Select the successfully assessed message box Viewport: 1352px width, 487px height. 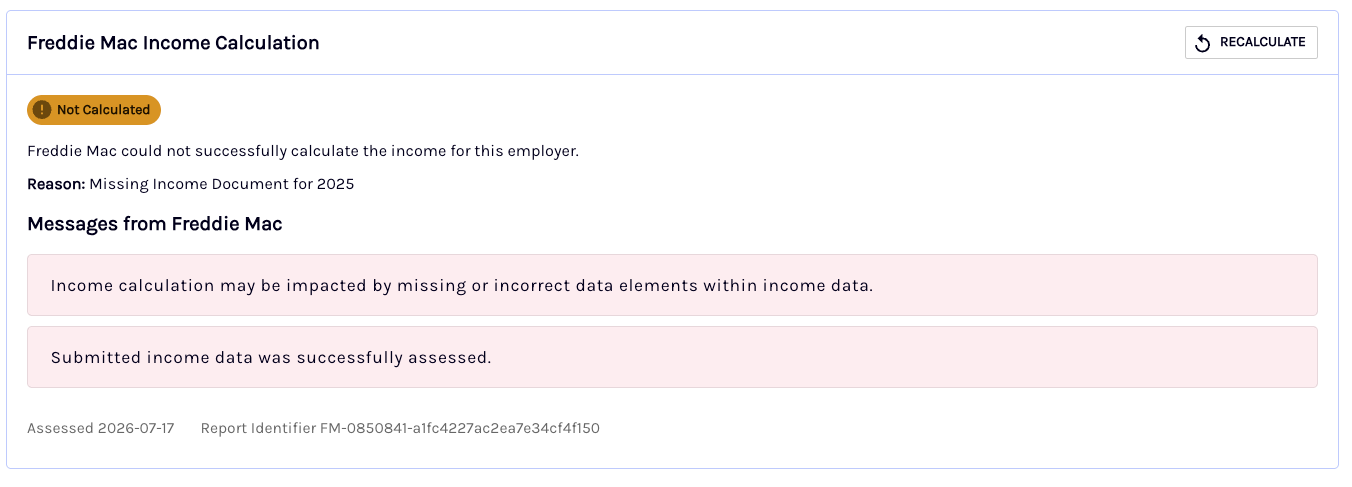point(672,357)
